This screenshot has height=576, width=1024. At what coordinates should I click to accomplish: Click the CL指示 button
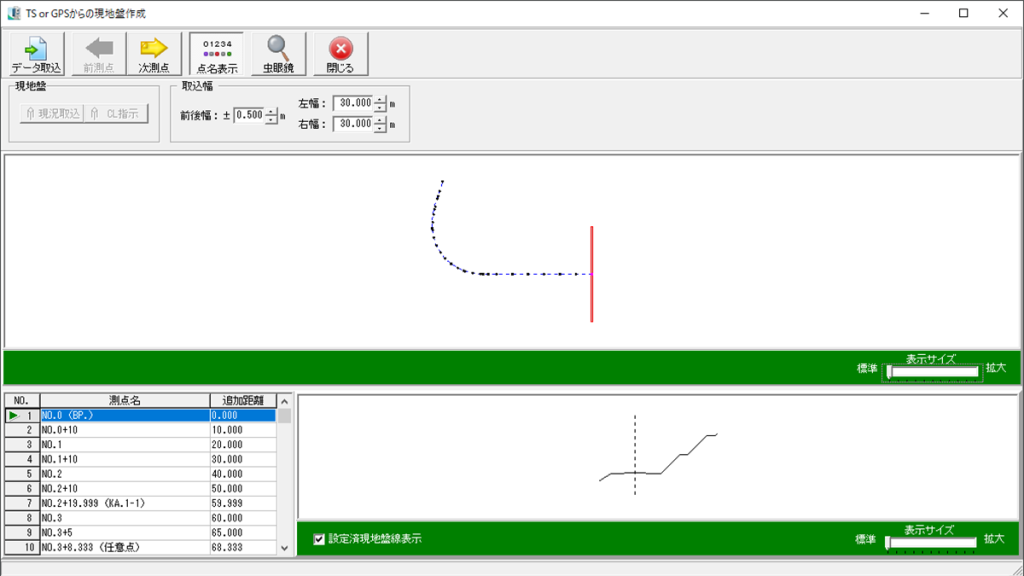click(x=117, y=113)
